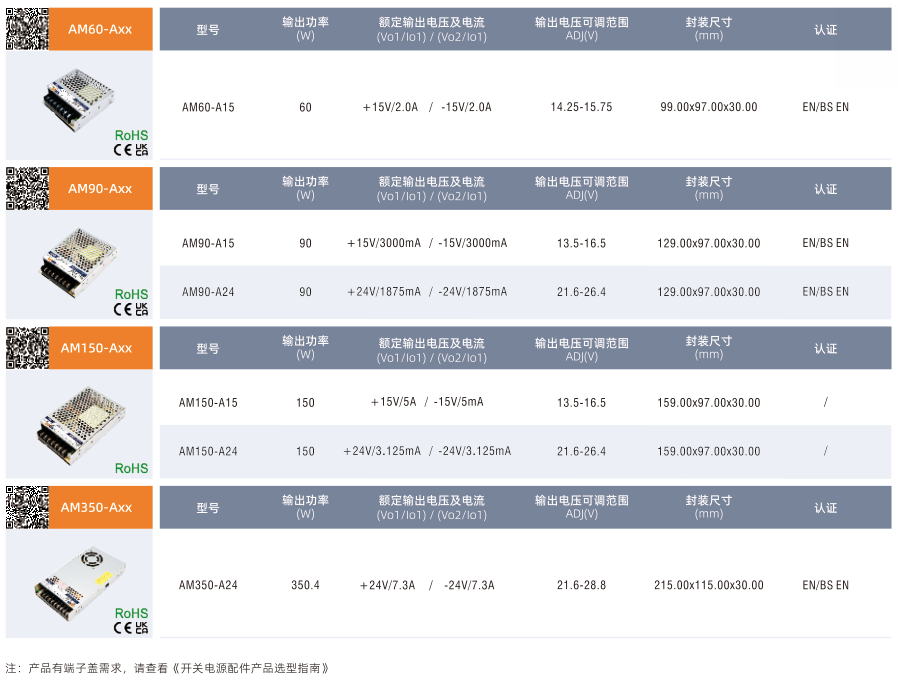Click the QR code beside AM90-Axx

tap(27, 188)
